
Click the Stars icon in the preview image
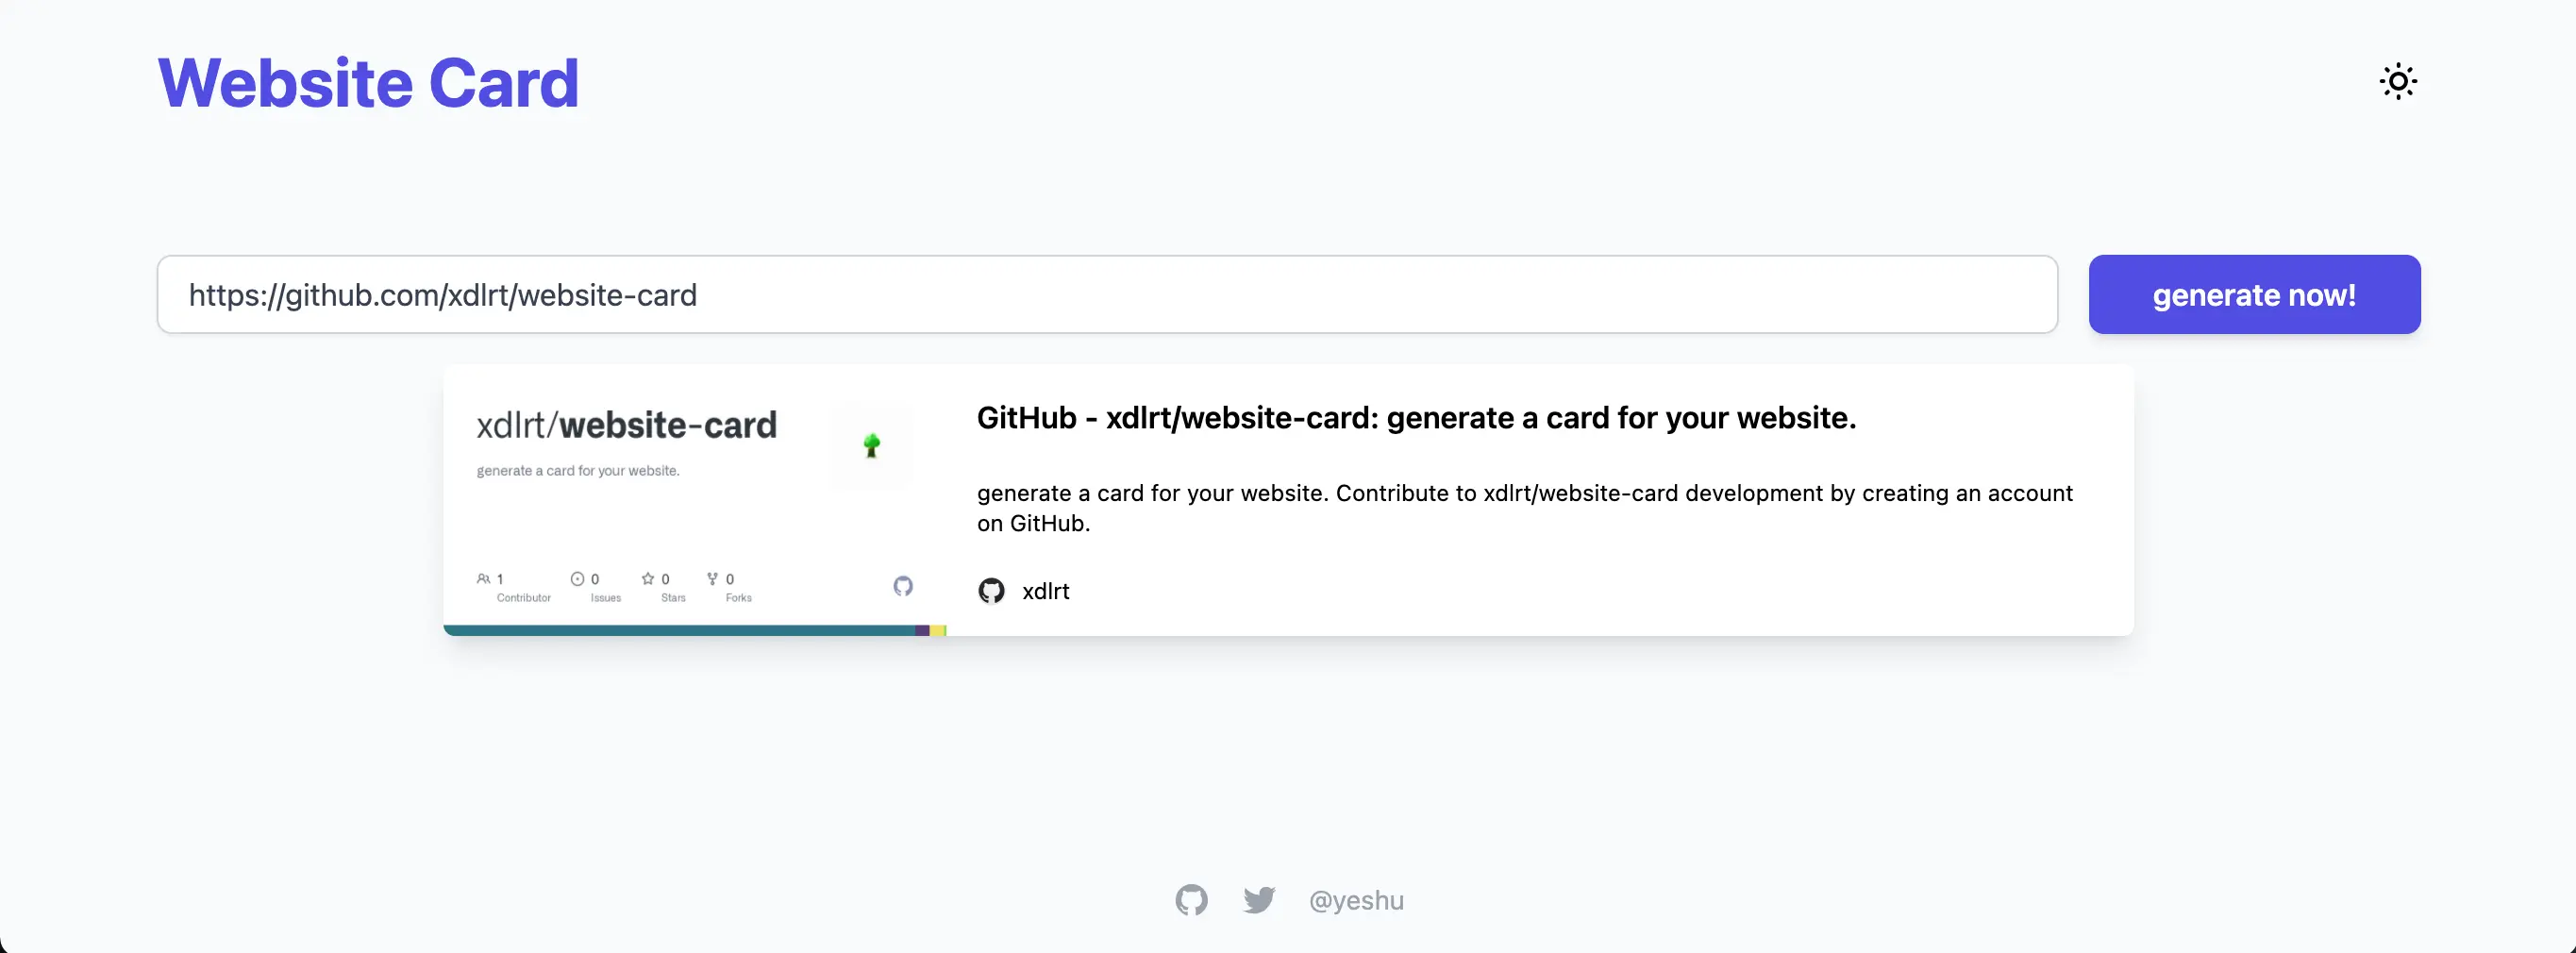tap(648, 579)
